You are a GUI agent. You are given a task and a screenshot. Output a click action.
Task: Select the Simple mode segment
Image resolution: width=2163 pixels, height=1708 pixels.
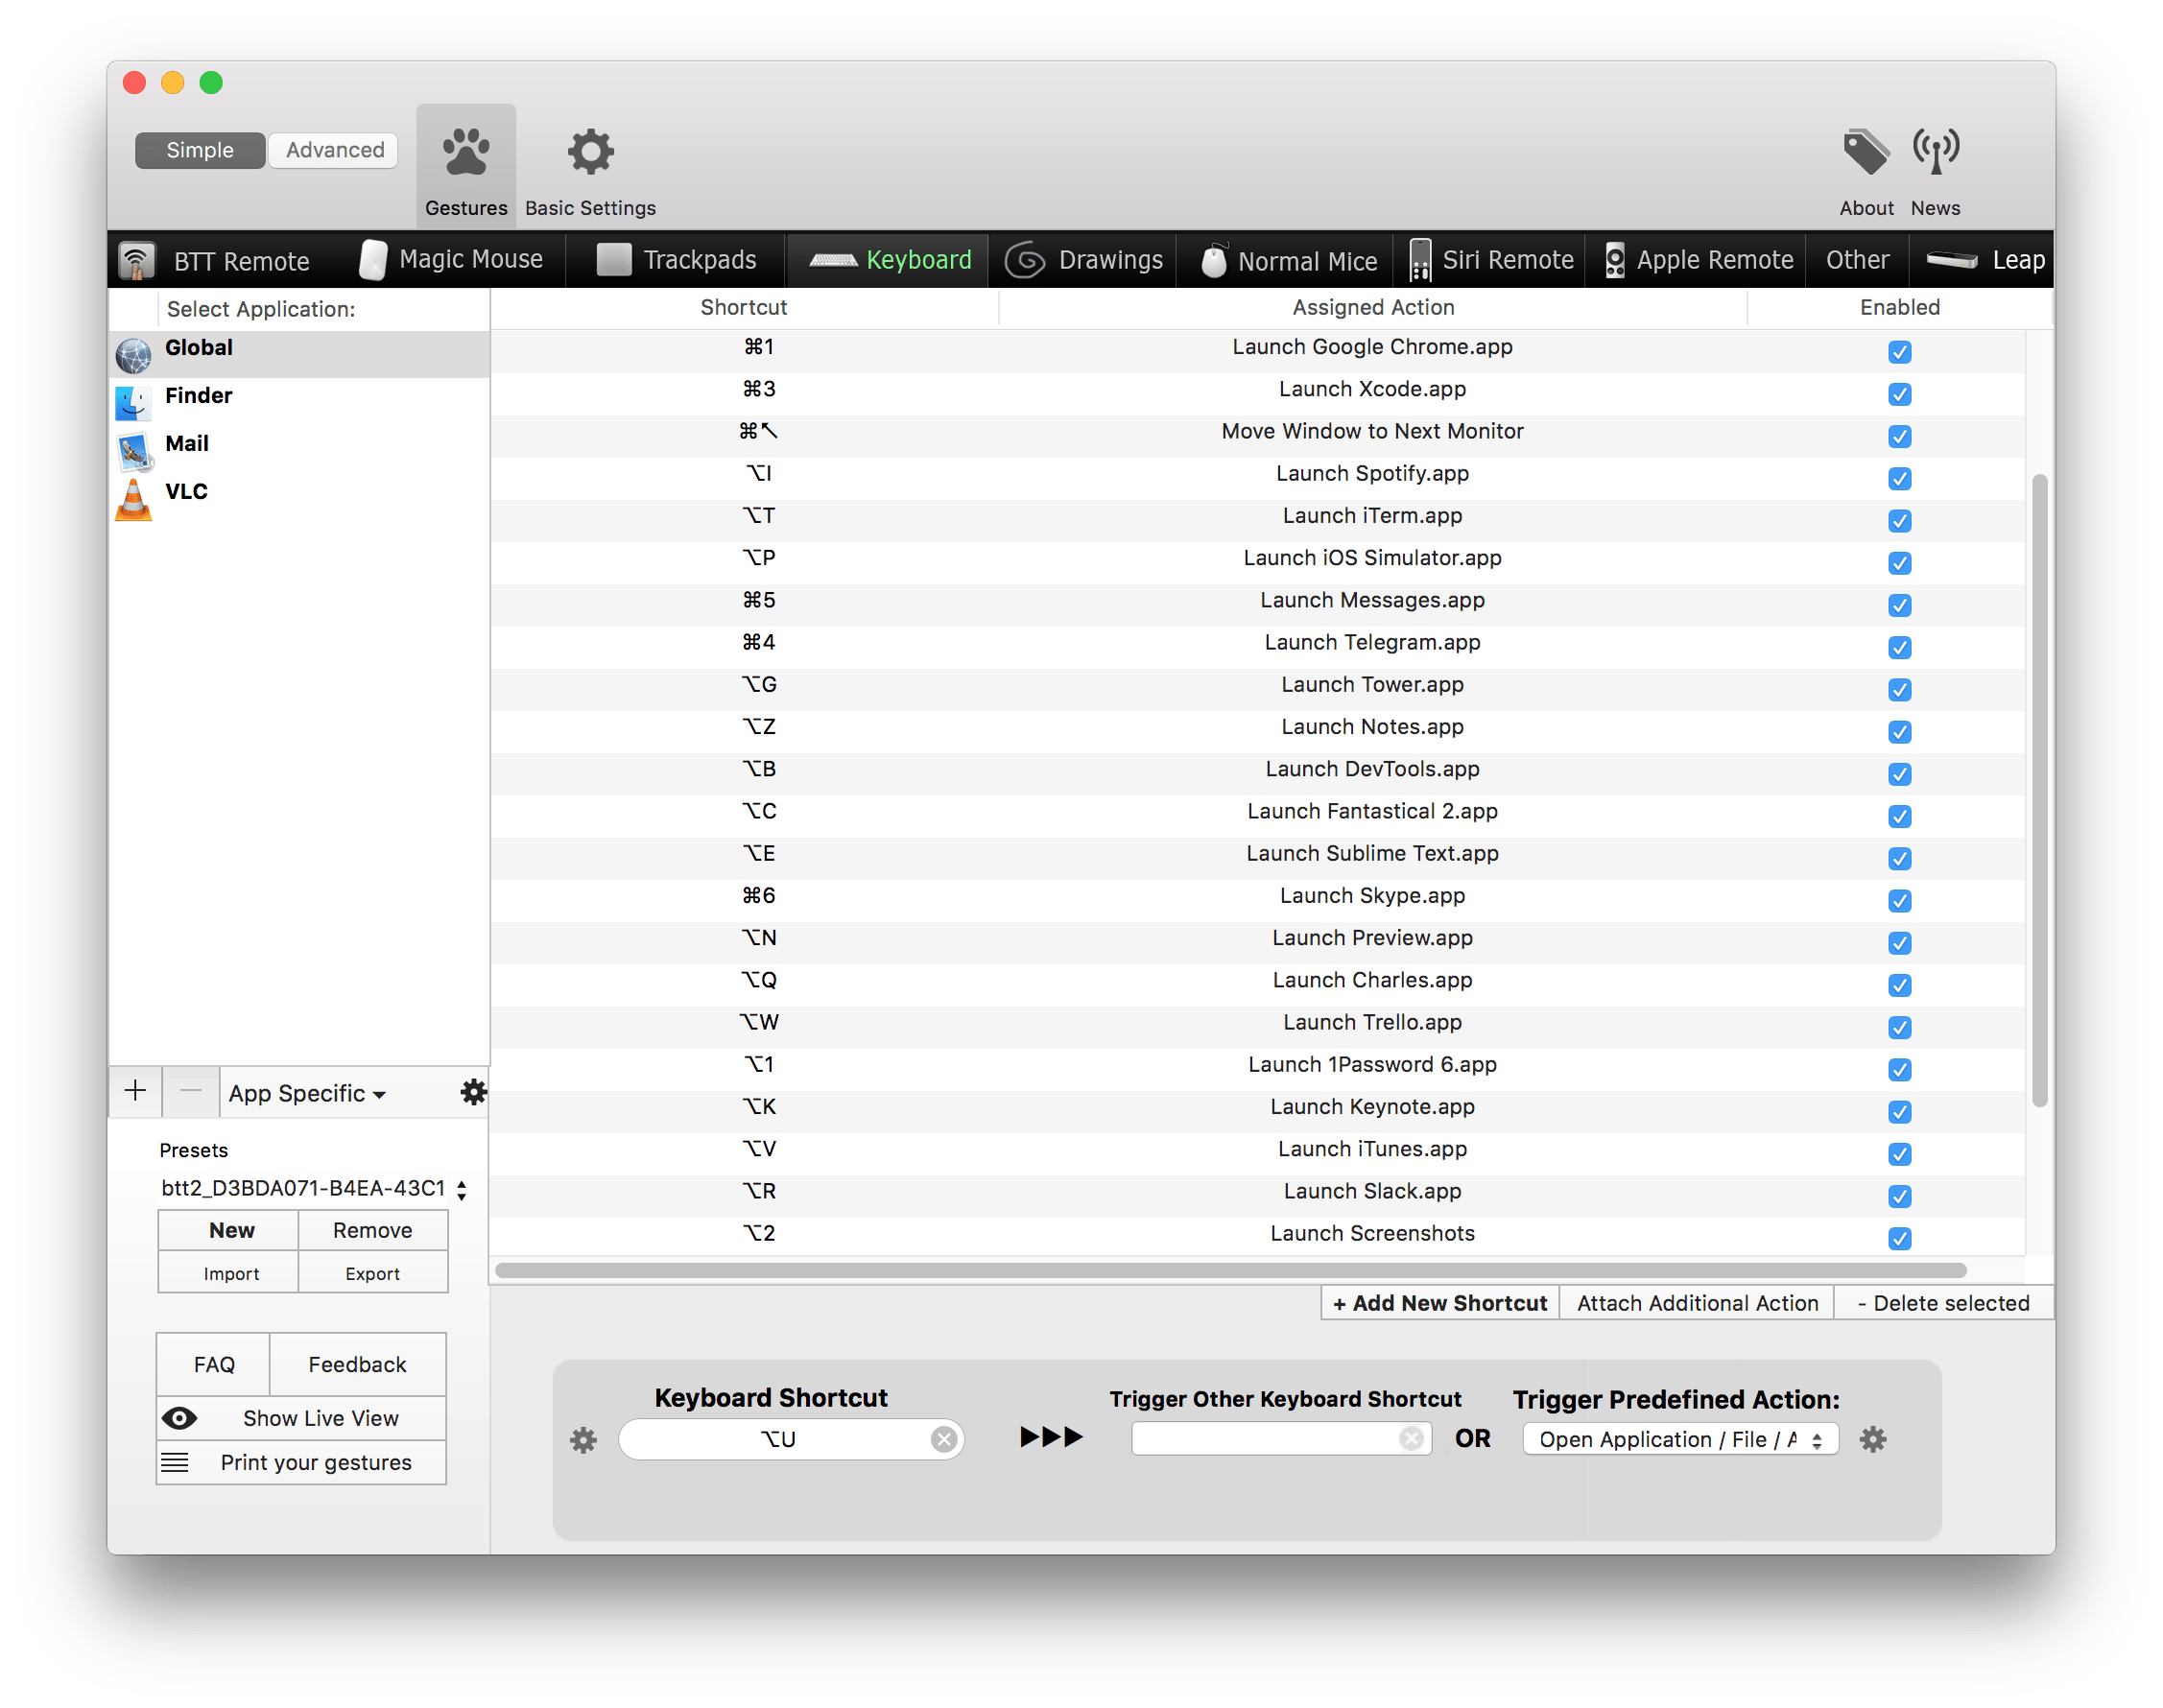(200, 150)
